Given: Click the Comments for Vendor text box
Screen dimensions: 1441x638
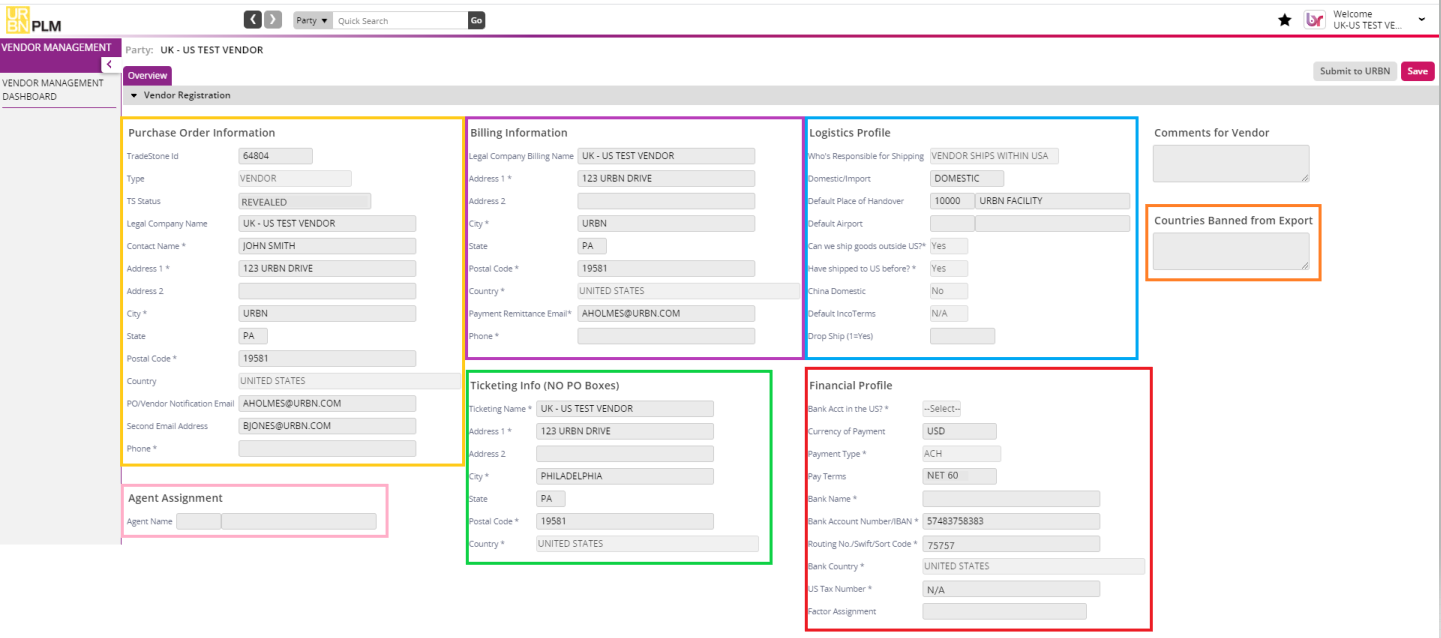Looking at the screenshot, I should click(1231, 163).
